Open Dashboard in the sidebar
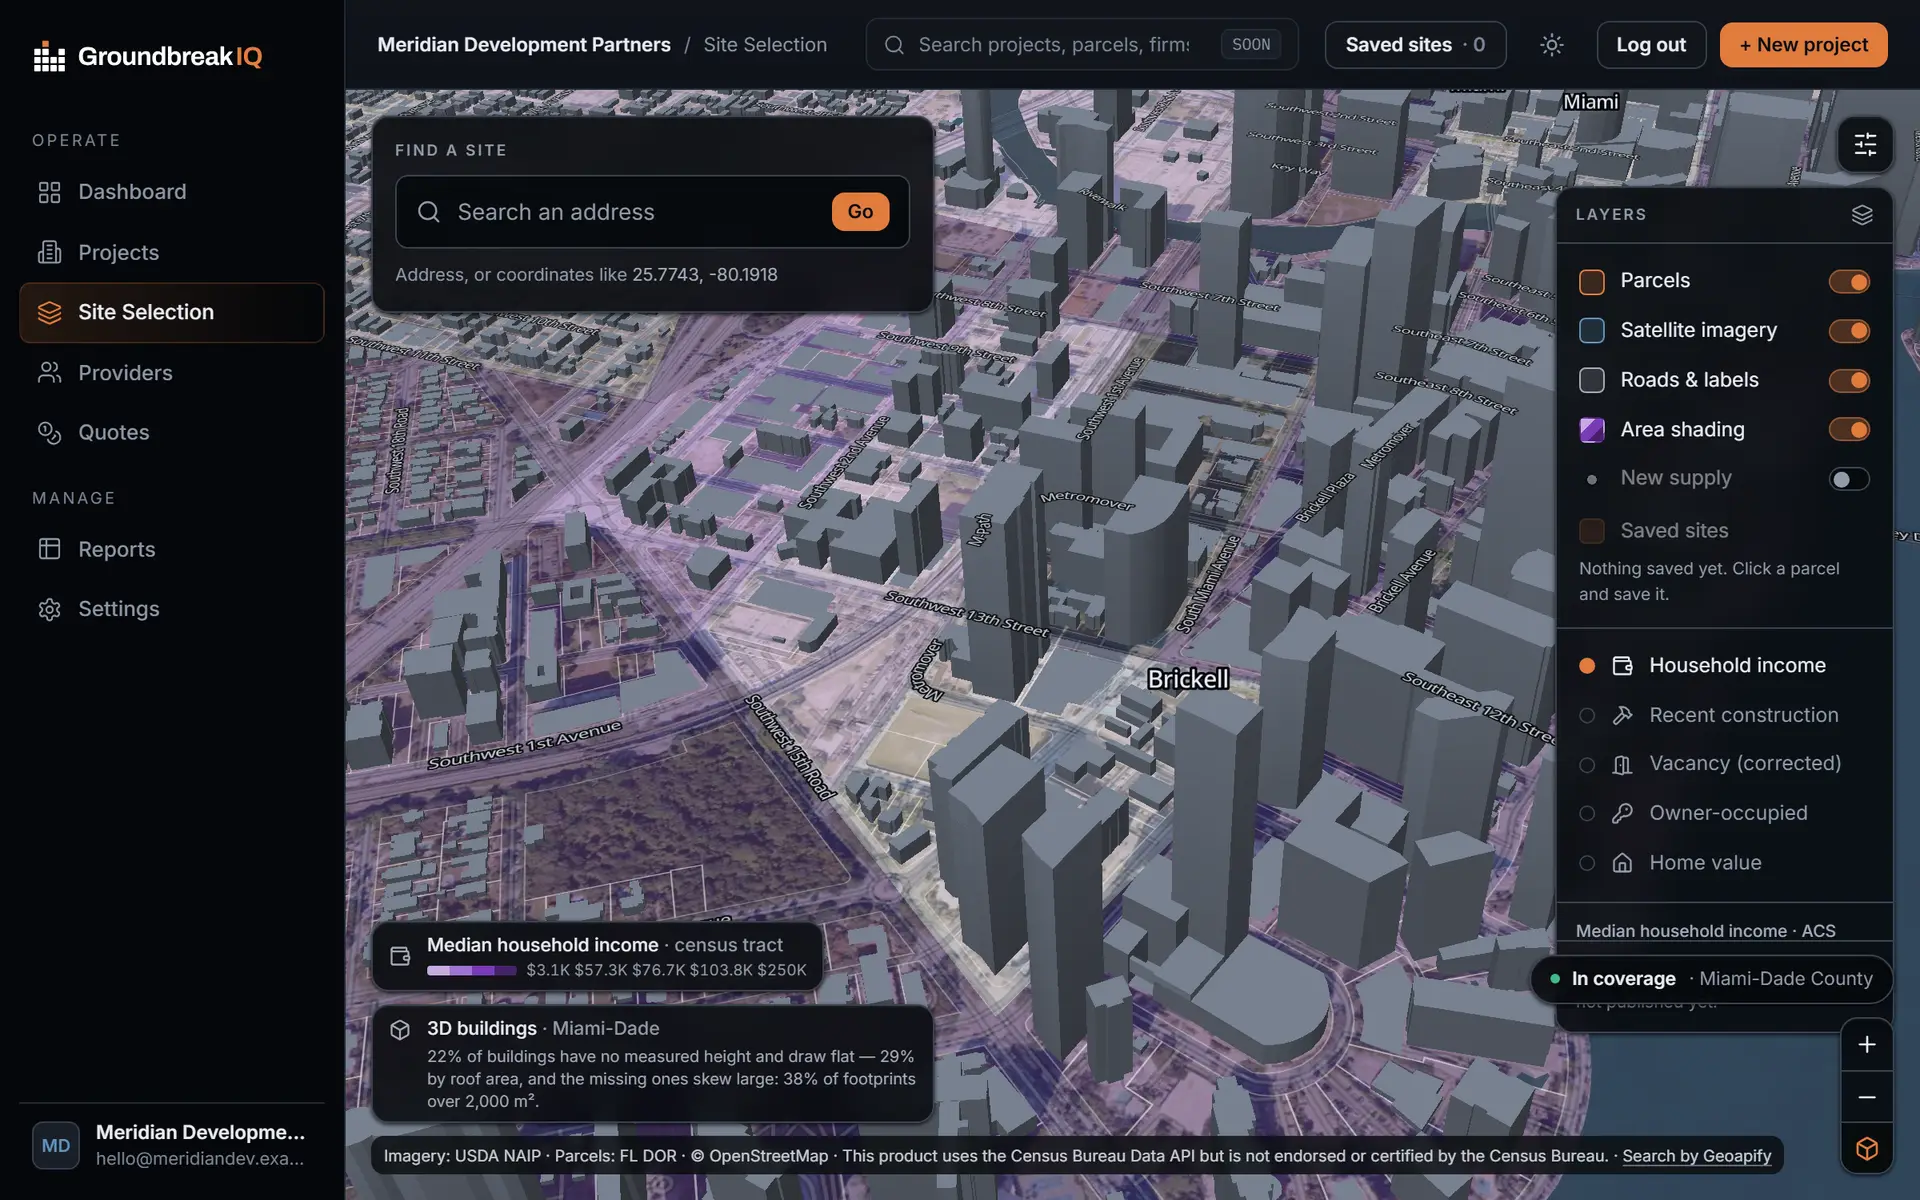Image resolution: width=1920 pixels, height=1200 pixels. [172, 192]
